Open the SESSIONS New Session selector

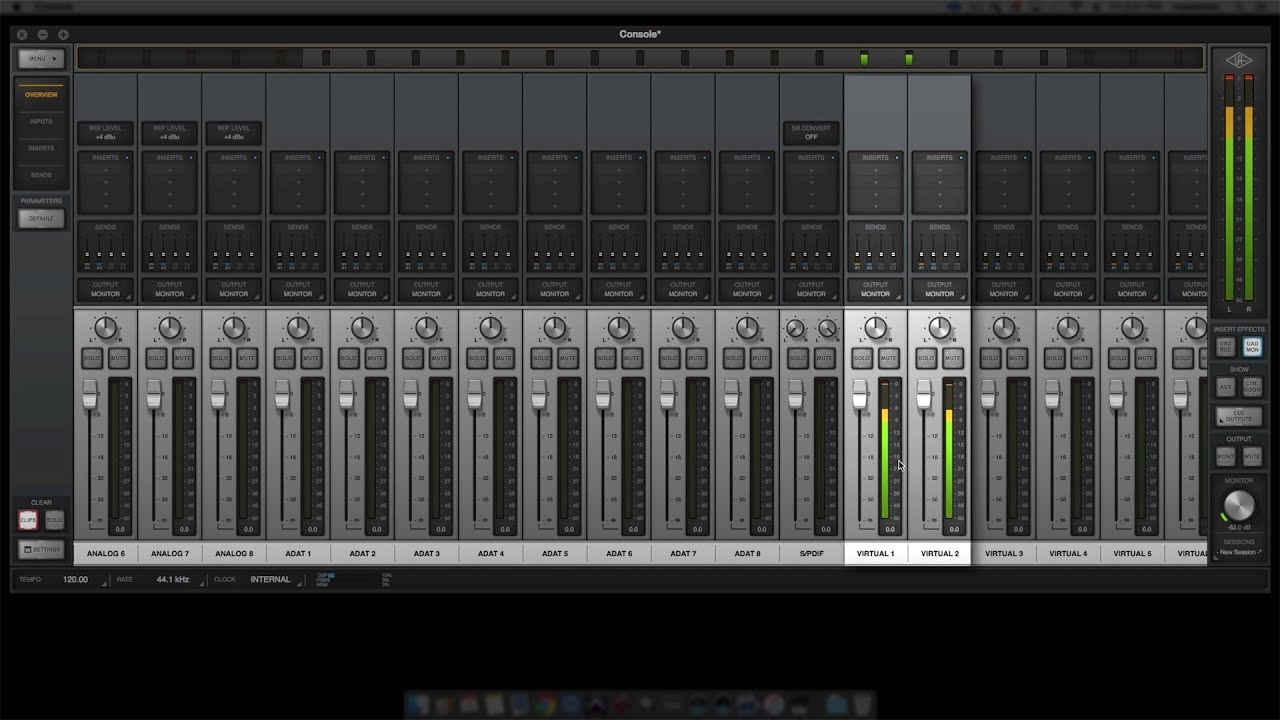[x=1239, y=552]
